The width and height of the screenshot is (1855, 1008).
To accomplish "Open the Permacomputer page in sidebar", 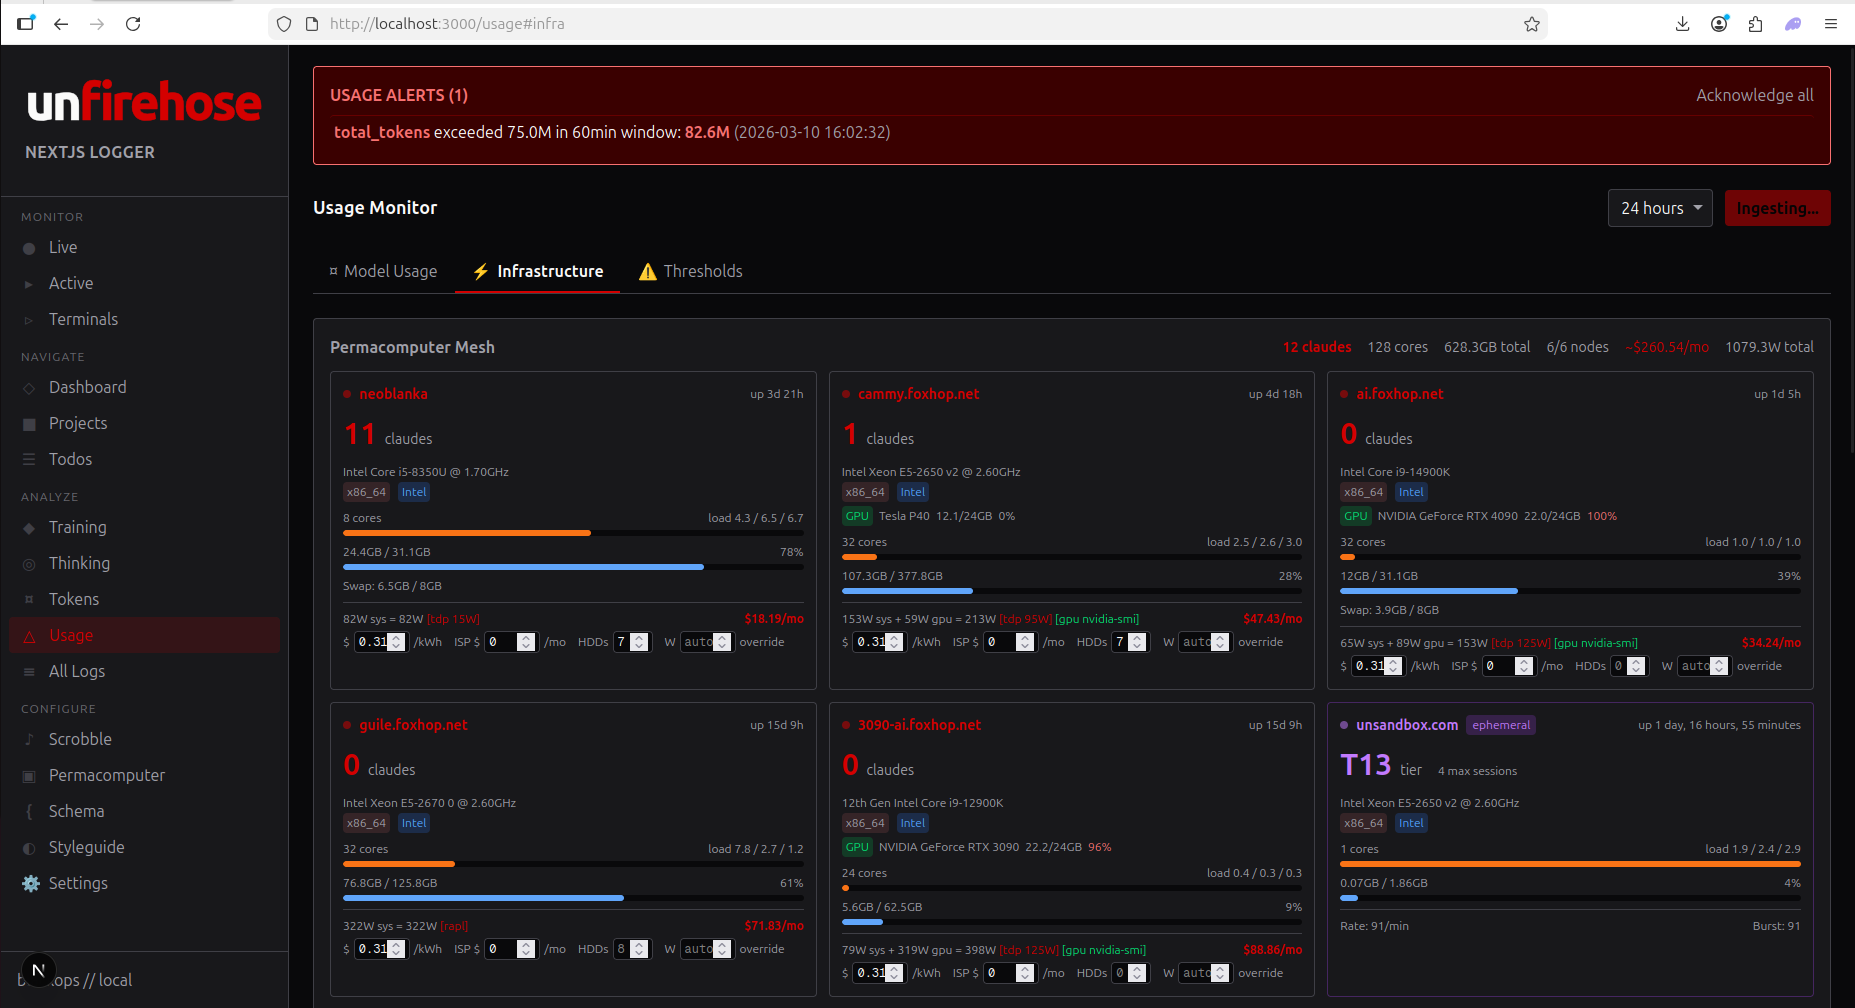I will click(x=106, y=775).
